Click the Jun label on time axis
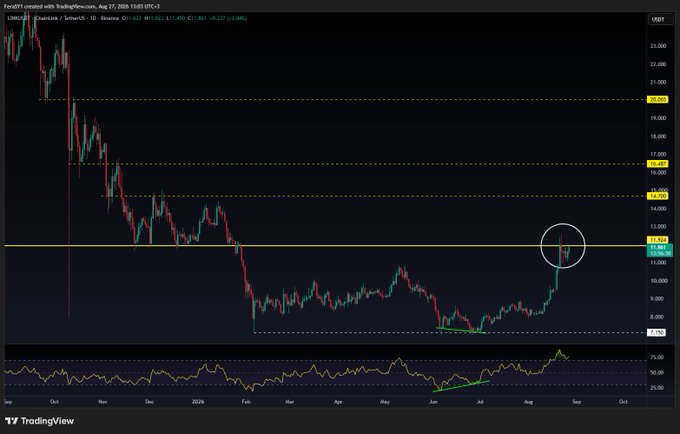The image size is (680, 434). [x=433, y=402]
